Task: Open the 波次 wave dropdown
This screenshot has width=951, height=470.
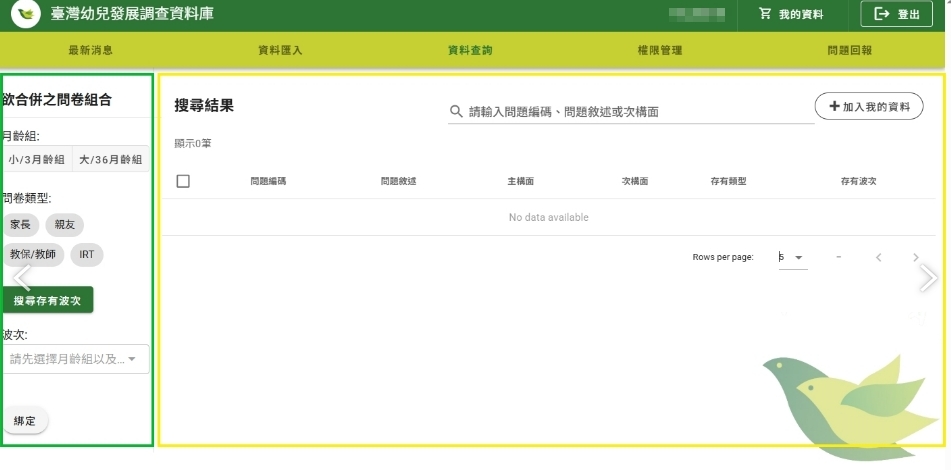Action: tap(76, 359)
